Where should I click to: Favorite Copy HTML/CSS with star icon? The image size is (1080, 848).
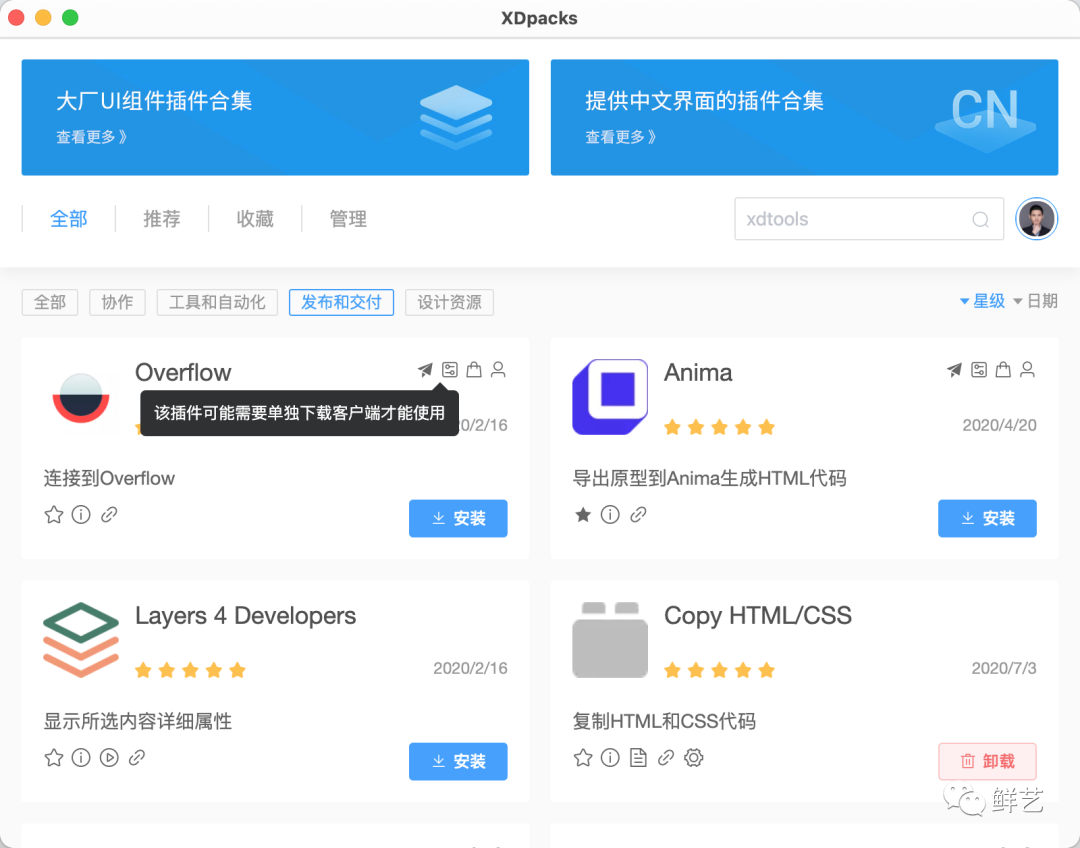point(583,758)
